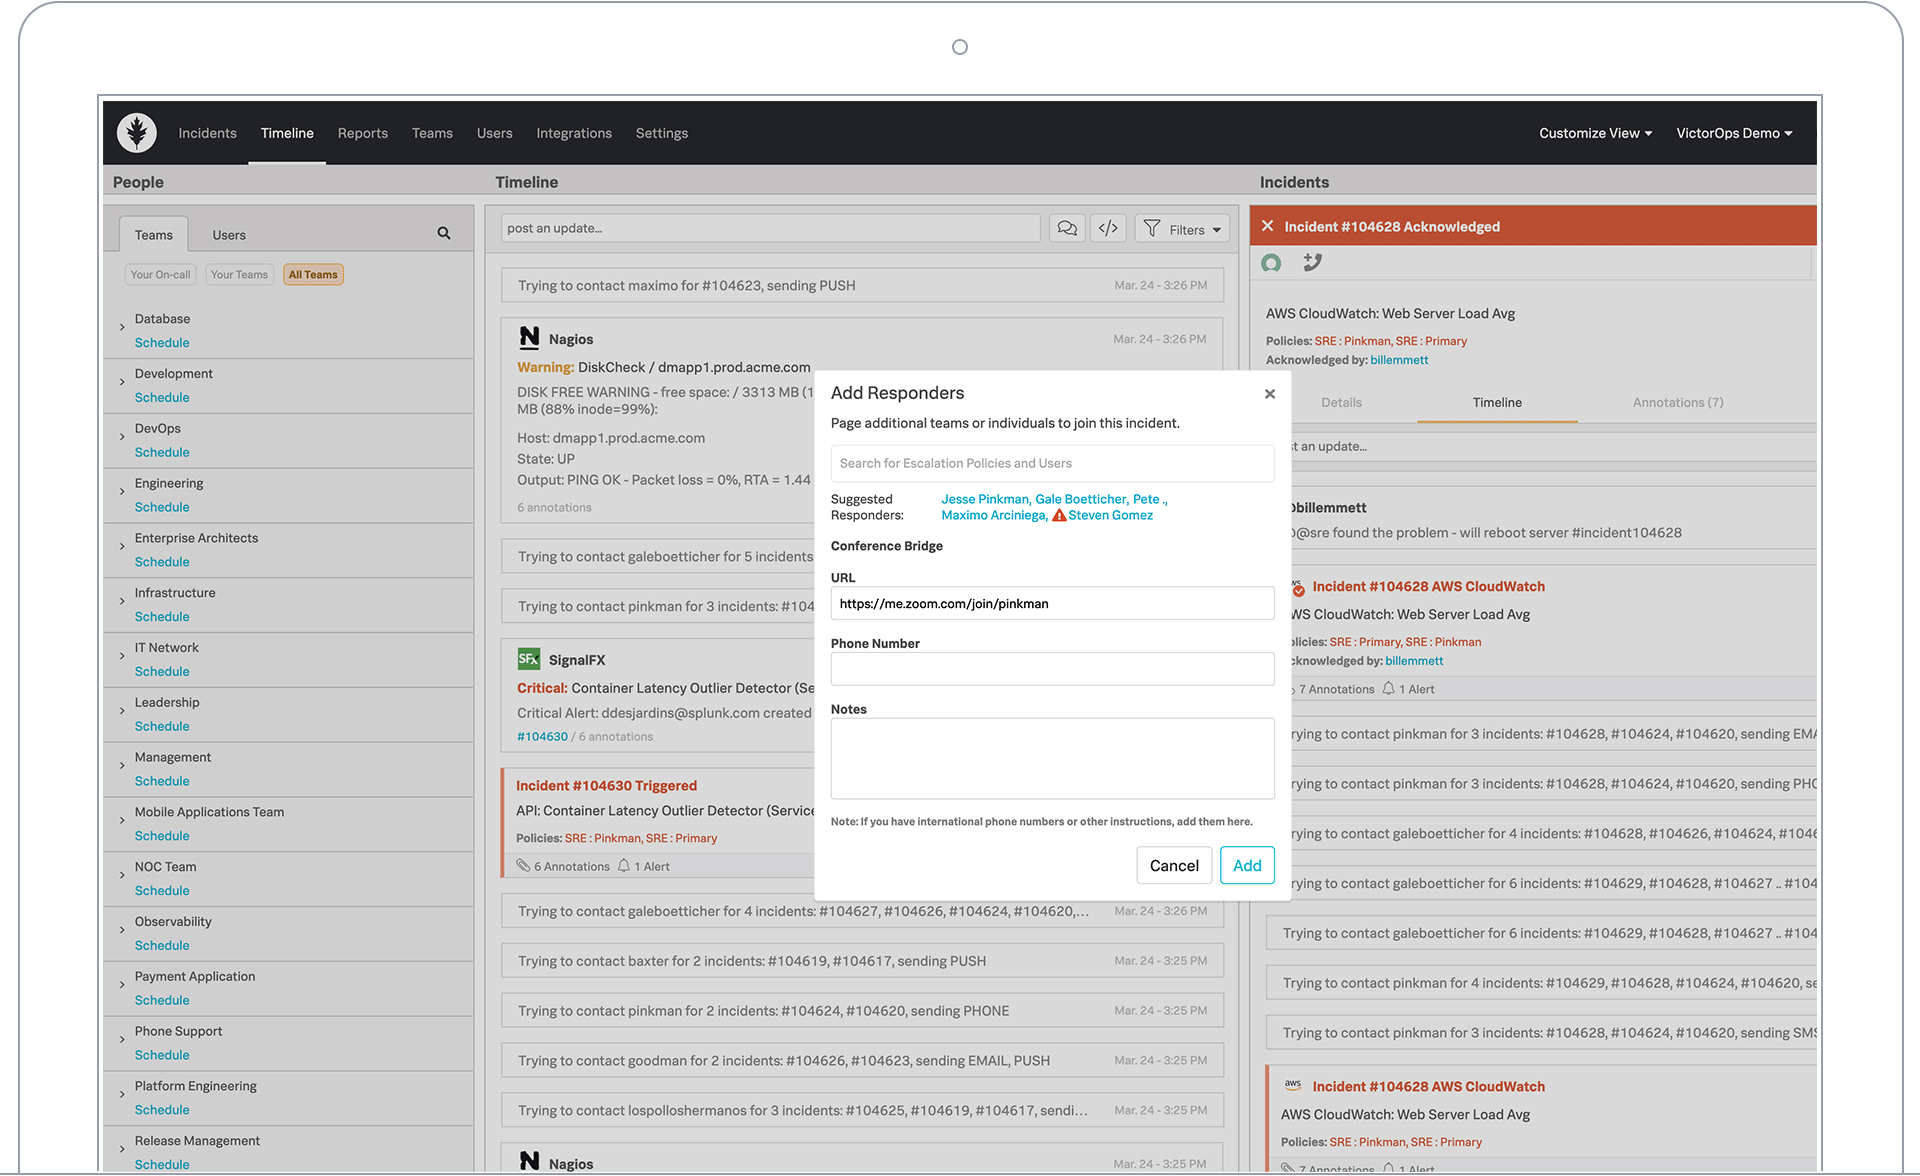
Task: Open the Integrations nav item
Action: [x=574, y=133]
